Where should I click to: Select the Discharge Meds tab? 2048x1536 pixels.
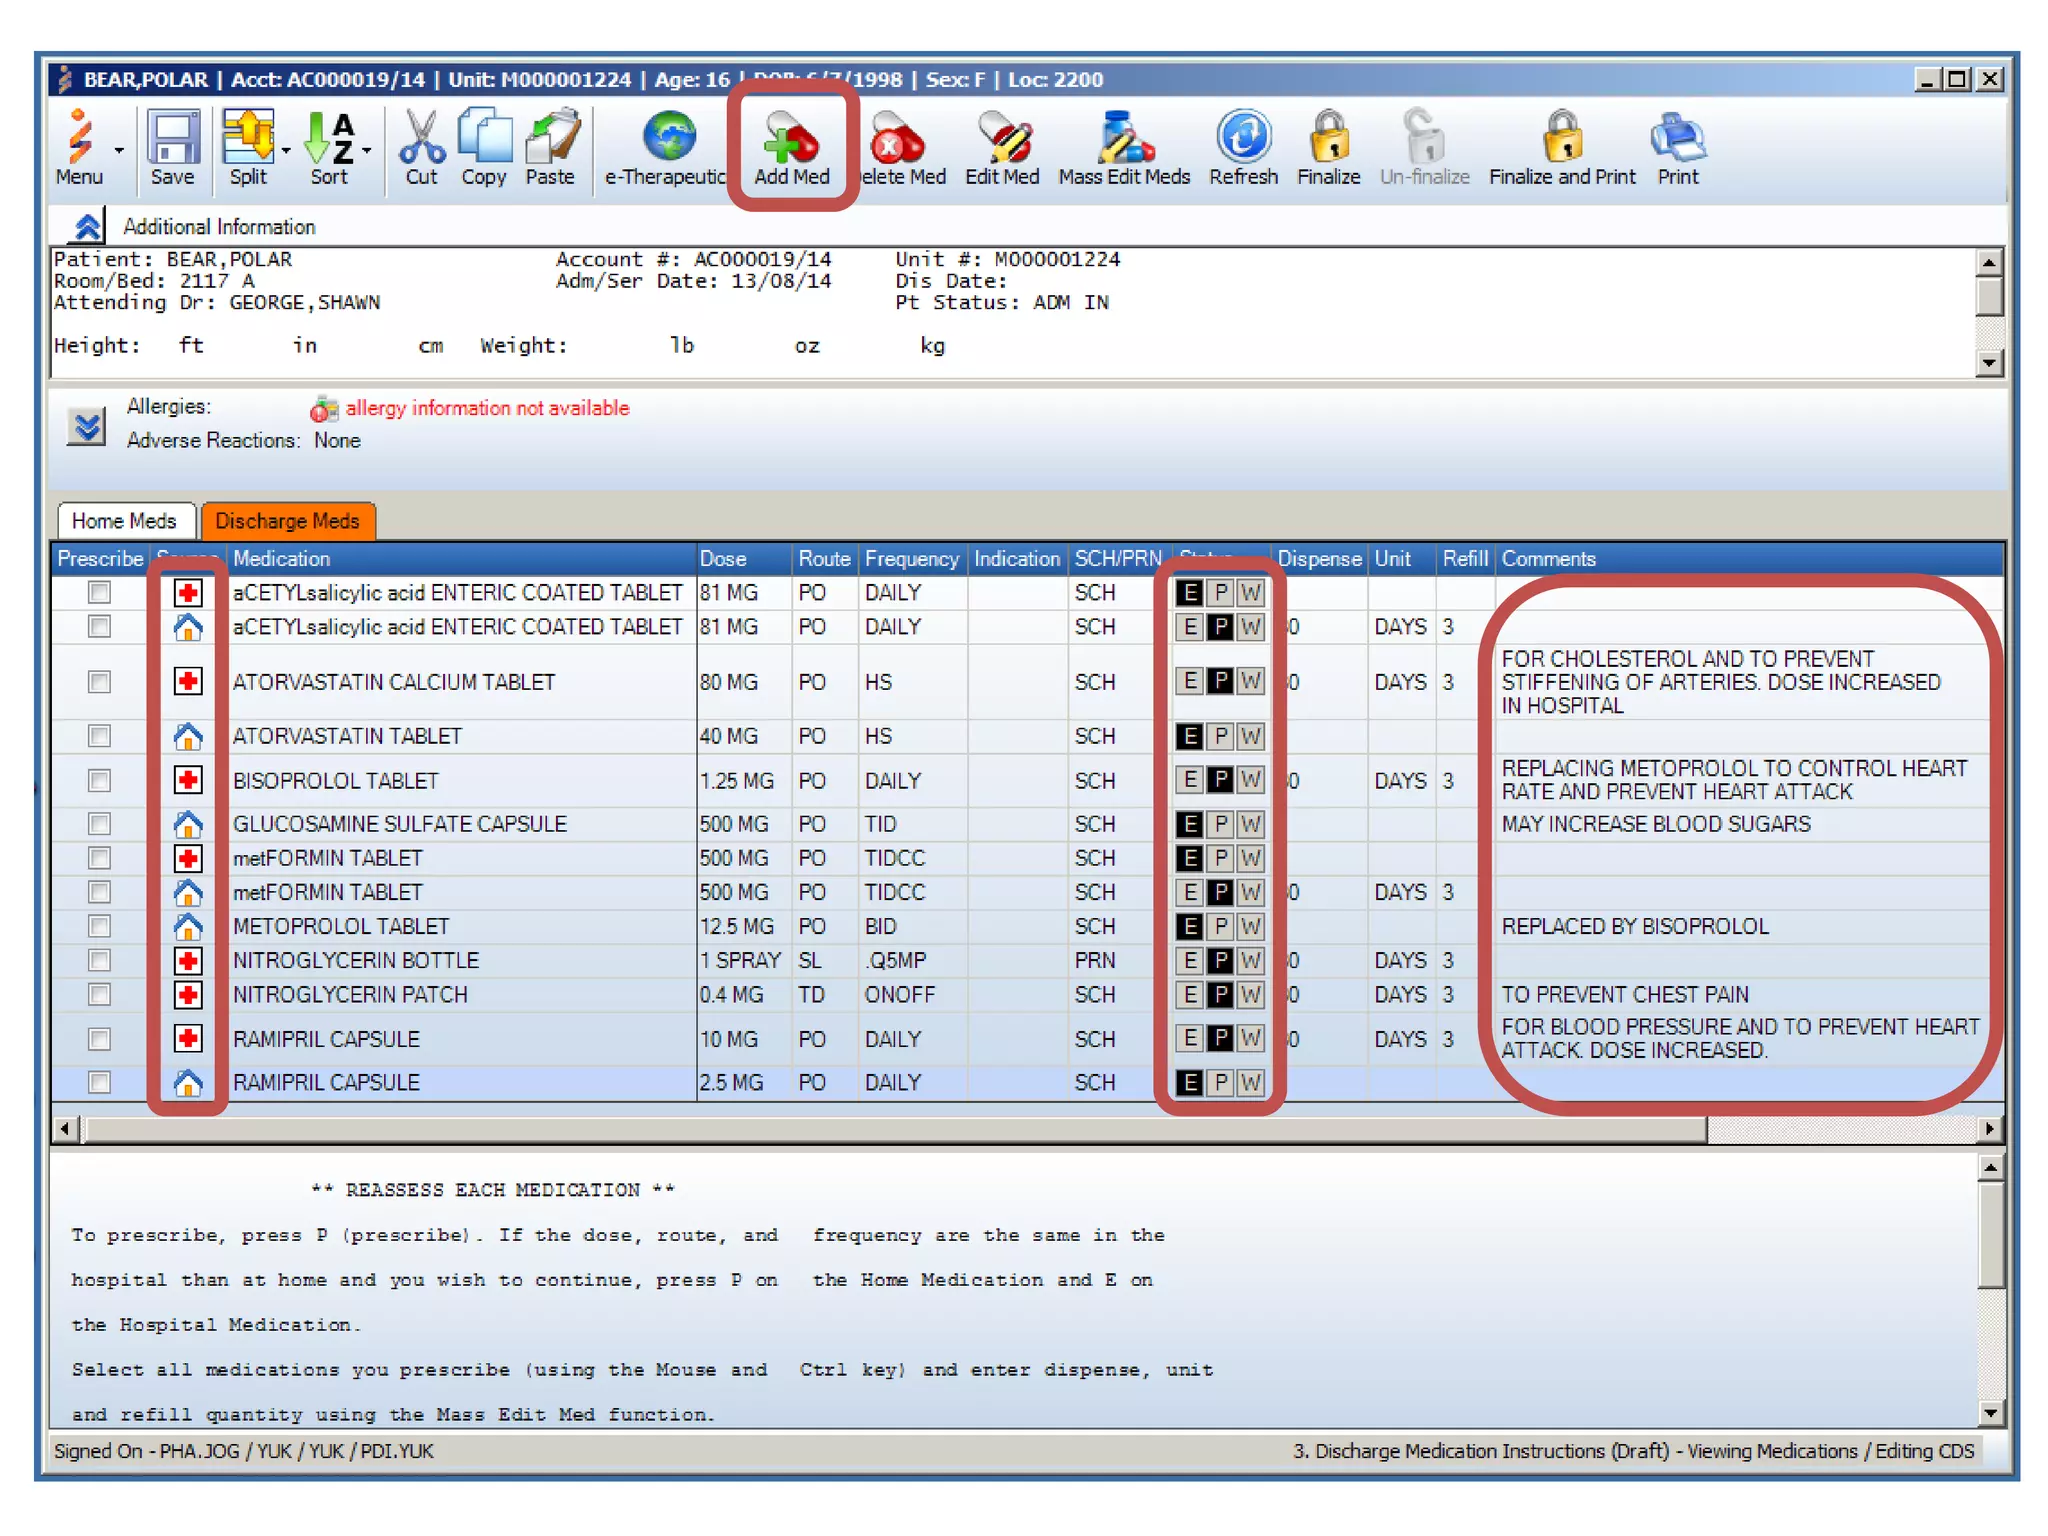point(287,521)
